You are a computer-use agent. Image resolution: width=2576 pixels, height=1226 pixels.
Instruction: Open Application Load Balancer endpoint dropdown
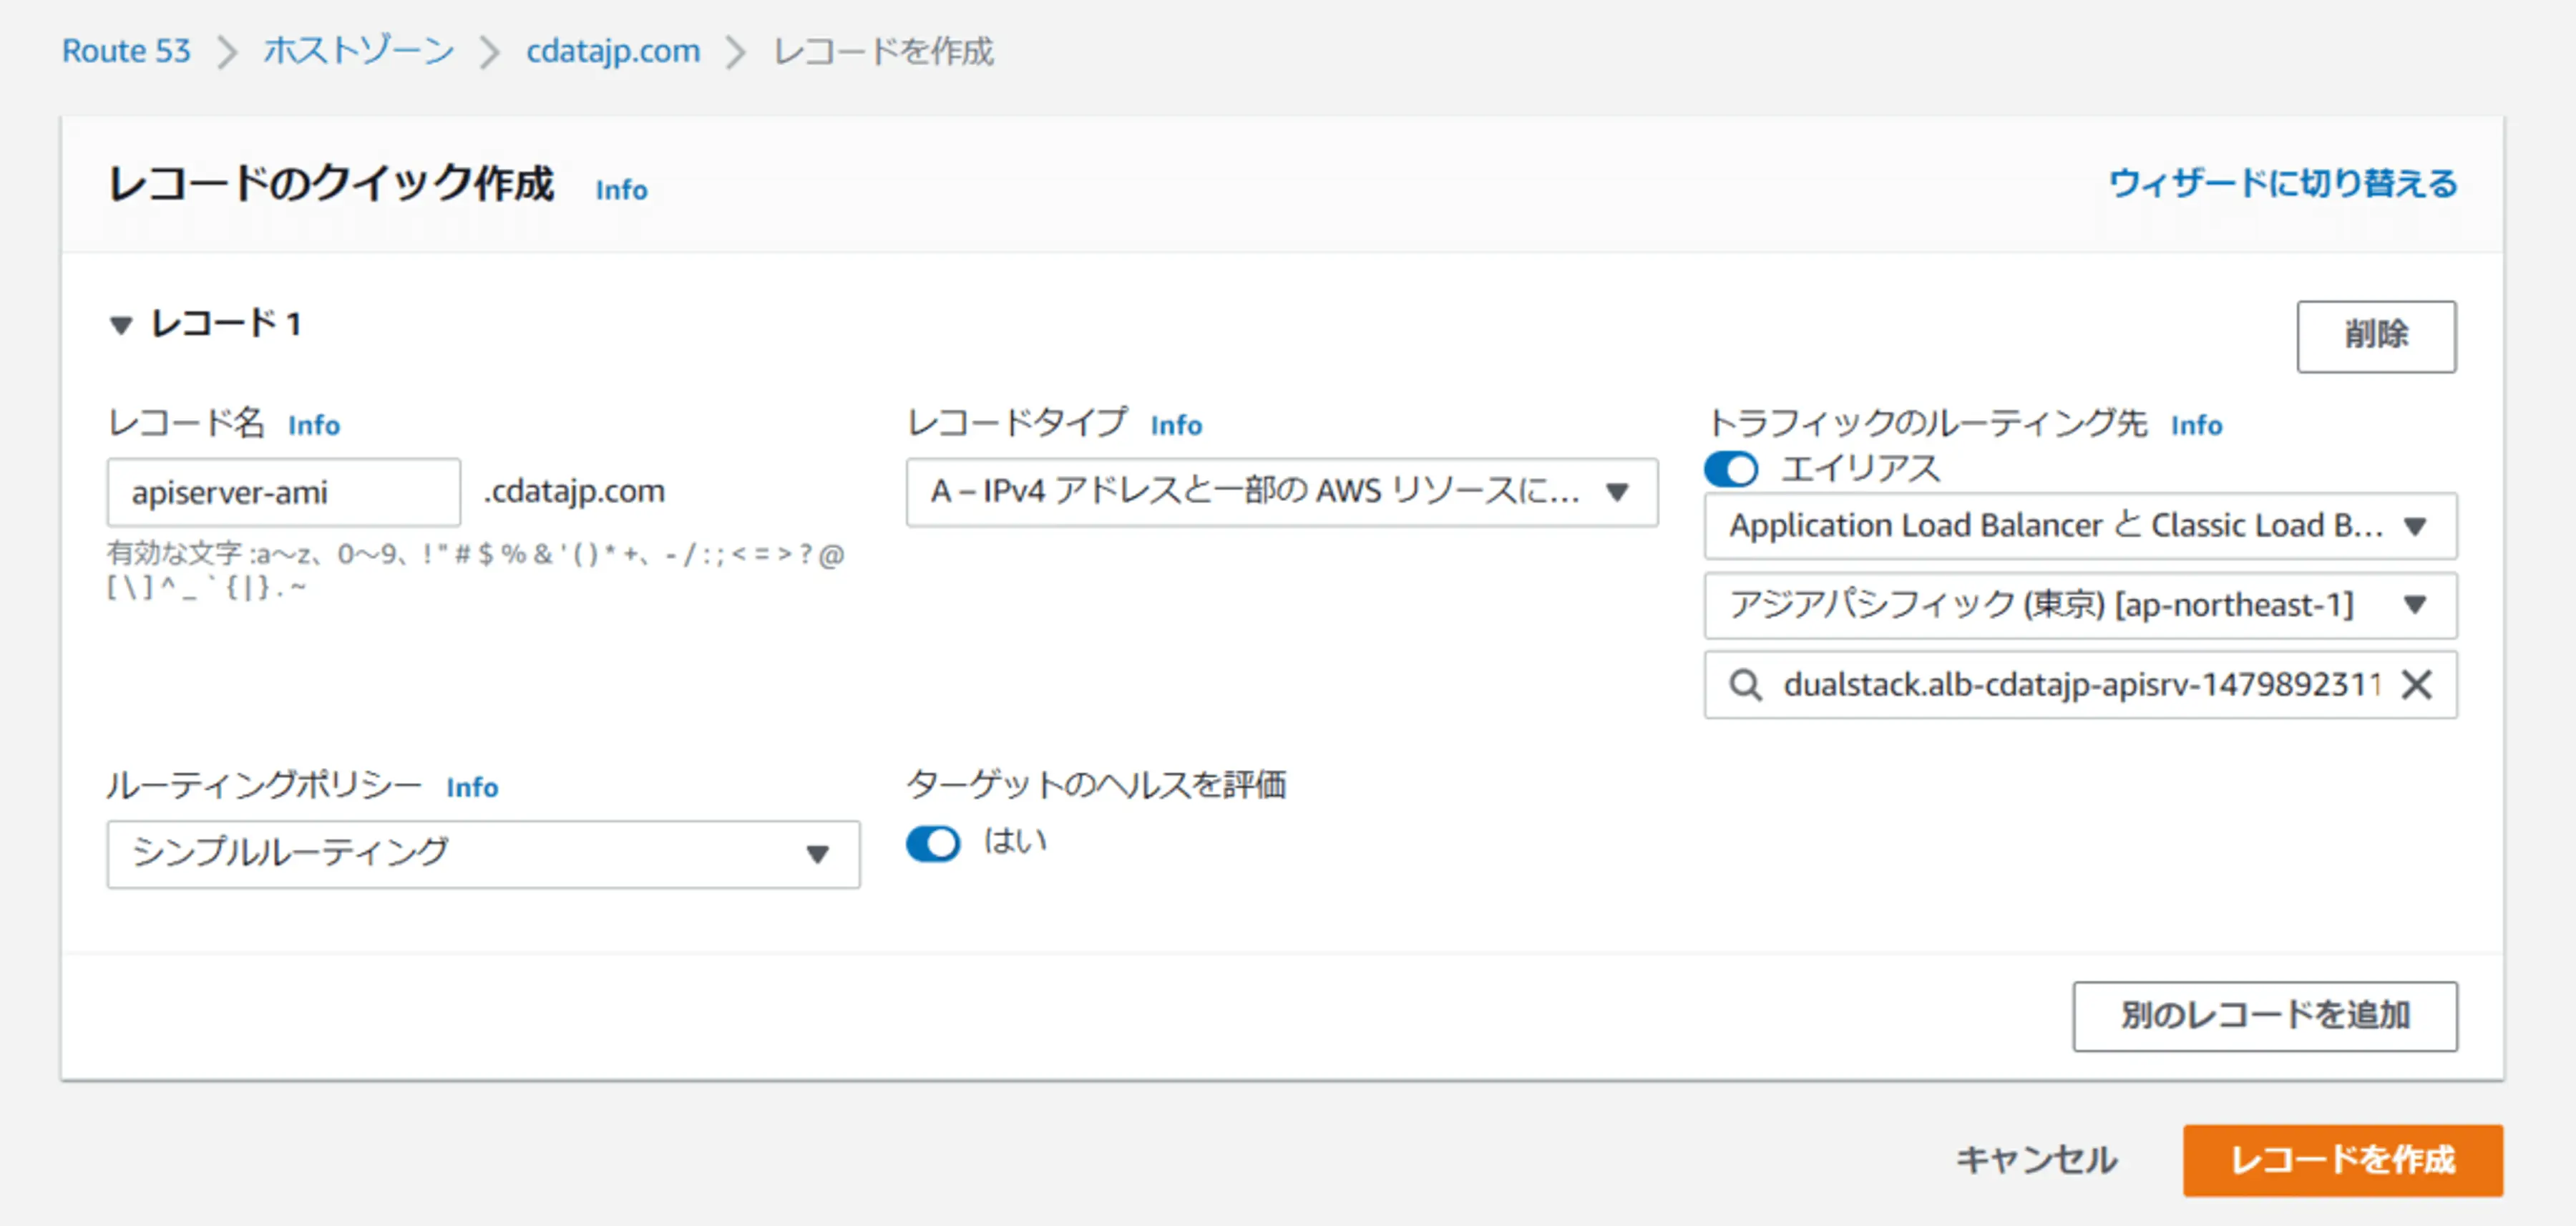point(2080,526)
